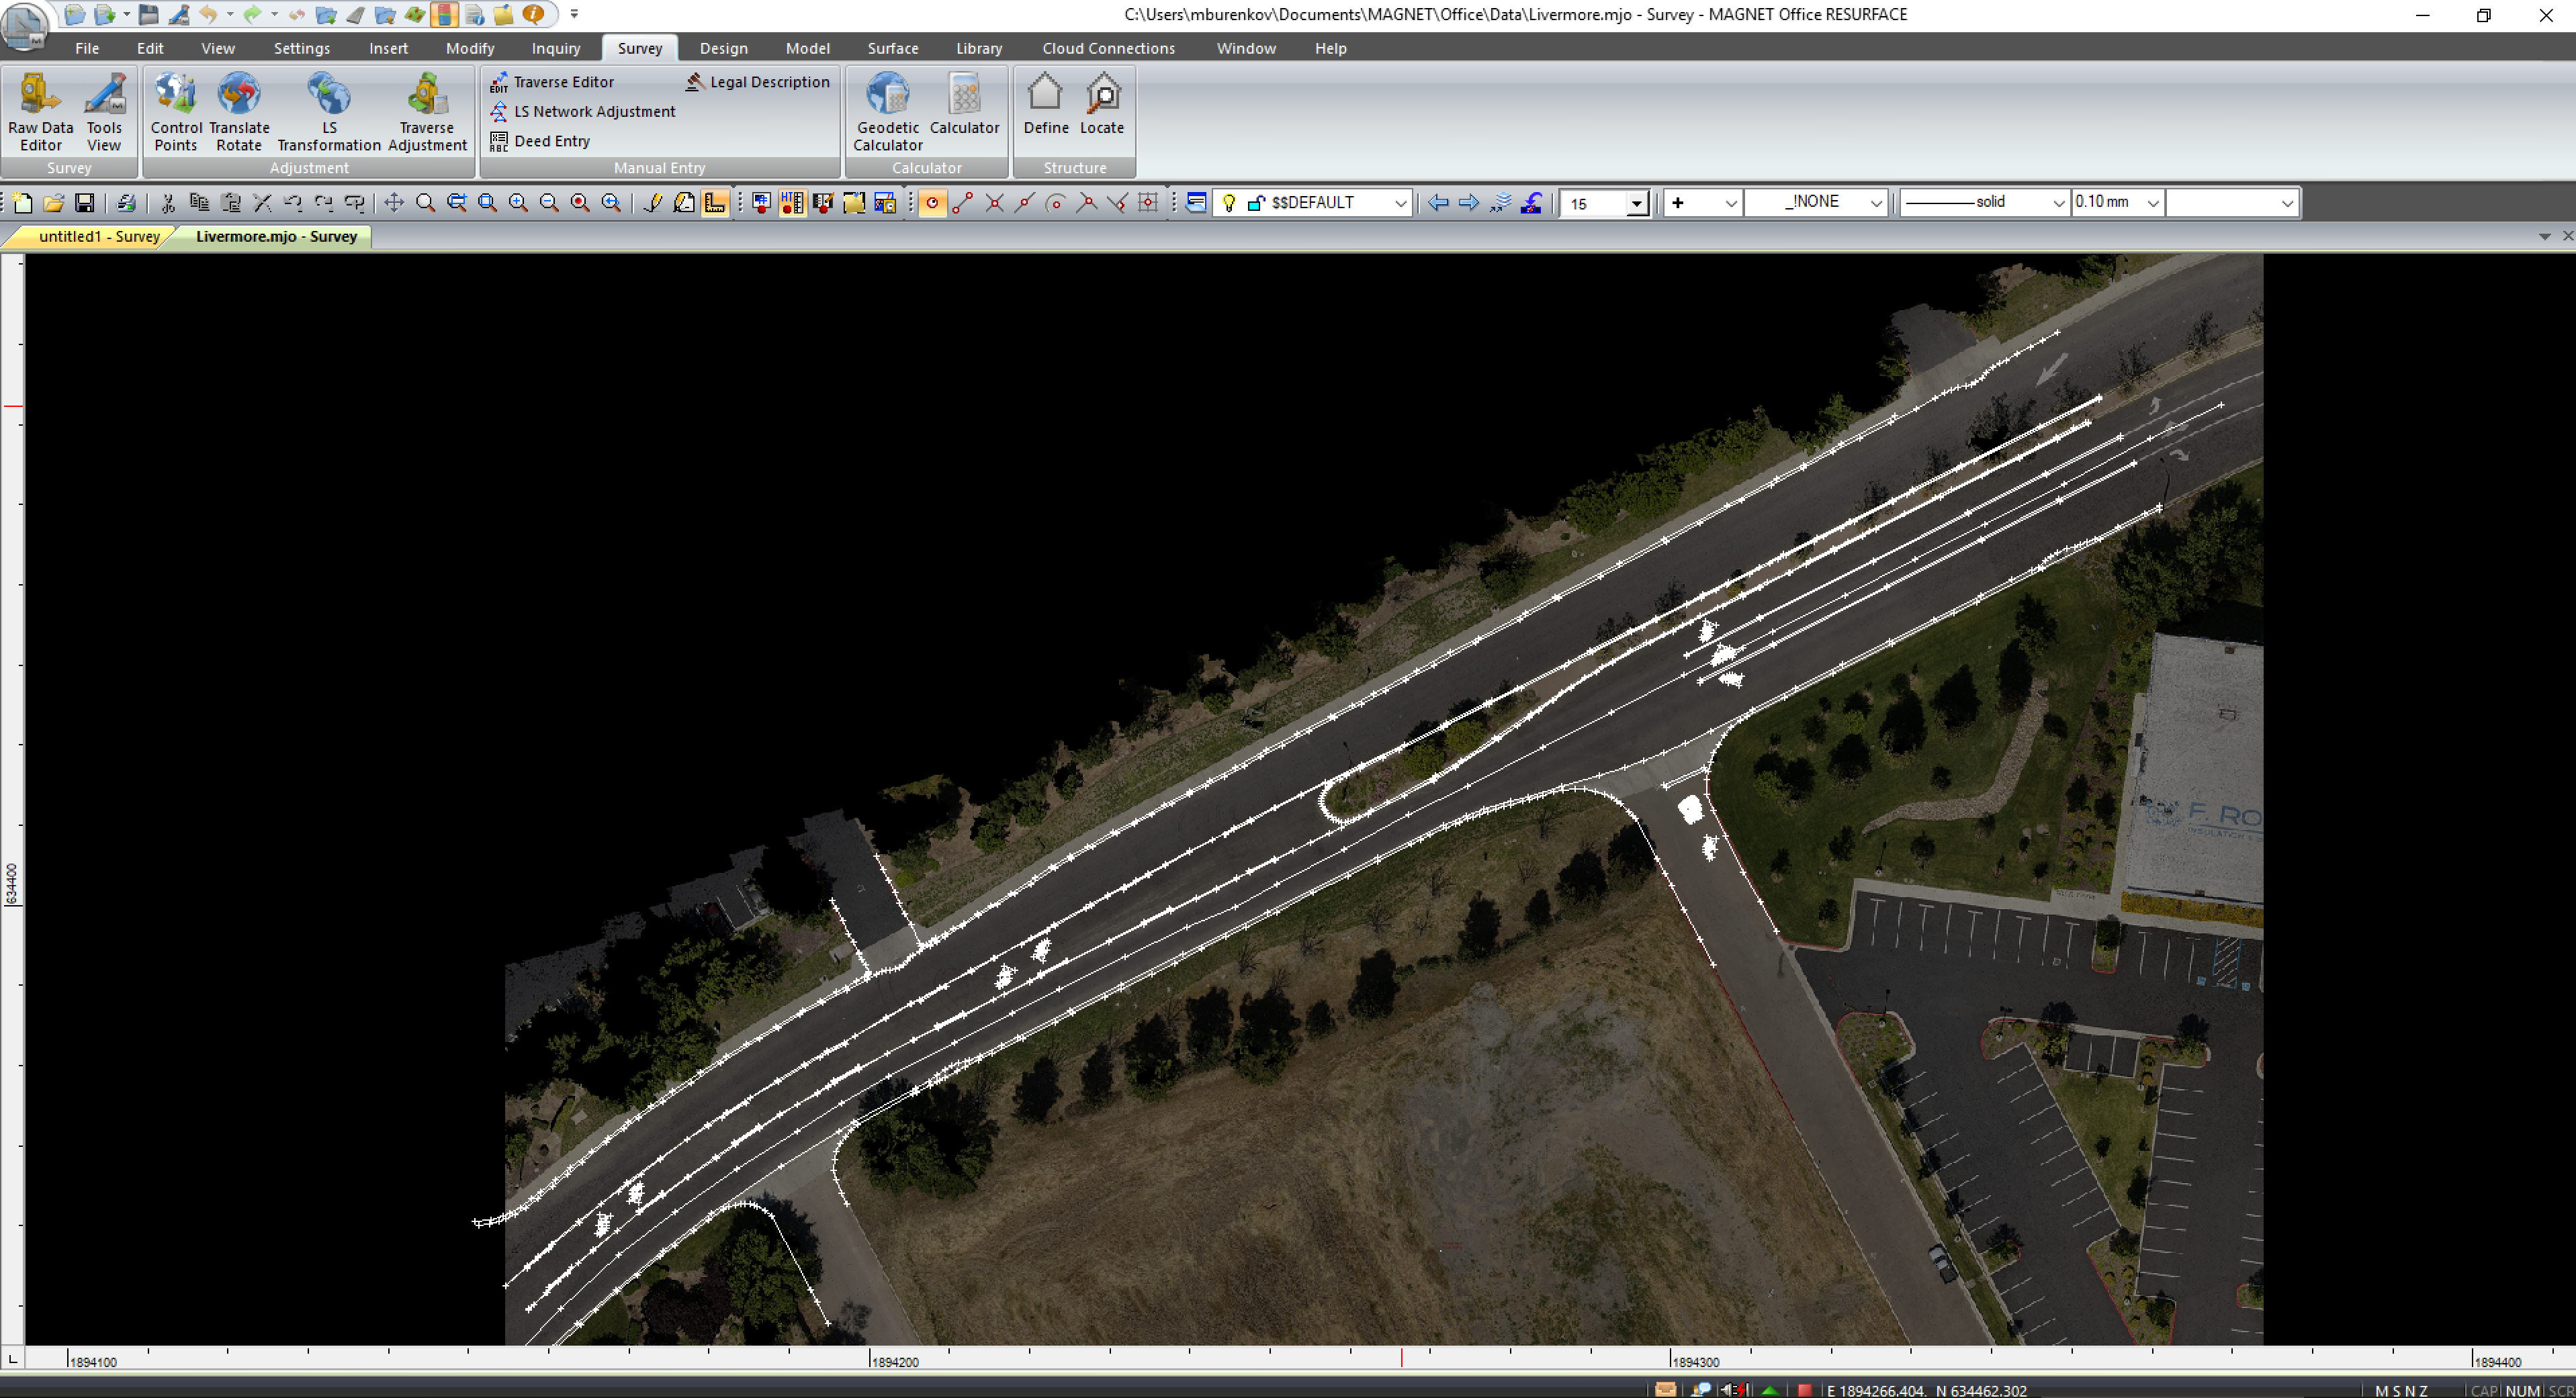This screenshot has height=1398, width=2576.
Task: Click the LS Network Adjustment button
Action: pyautogui.click(x=594, y=112)
